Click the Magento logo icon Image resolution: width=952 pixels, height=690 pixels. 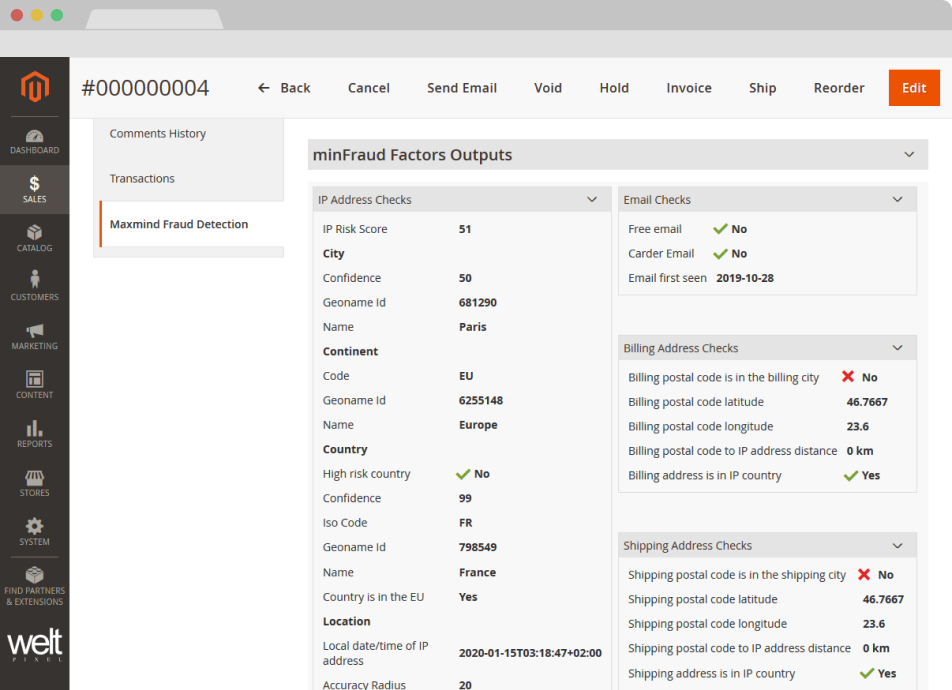[x=35, y=87]
